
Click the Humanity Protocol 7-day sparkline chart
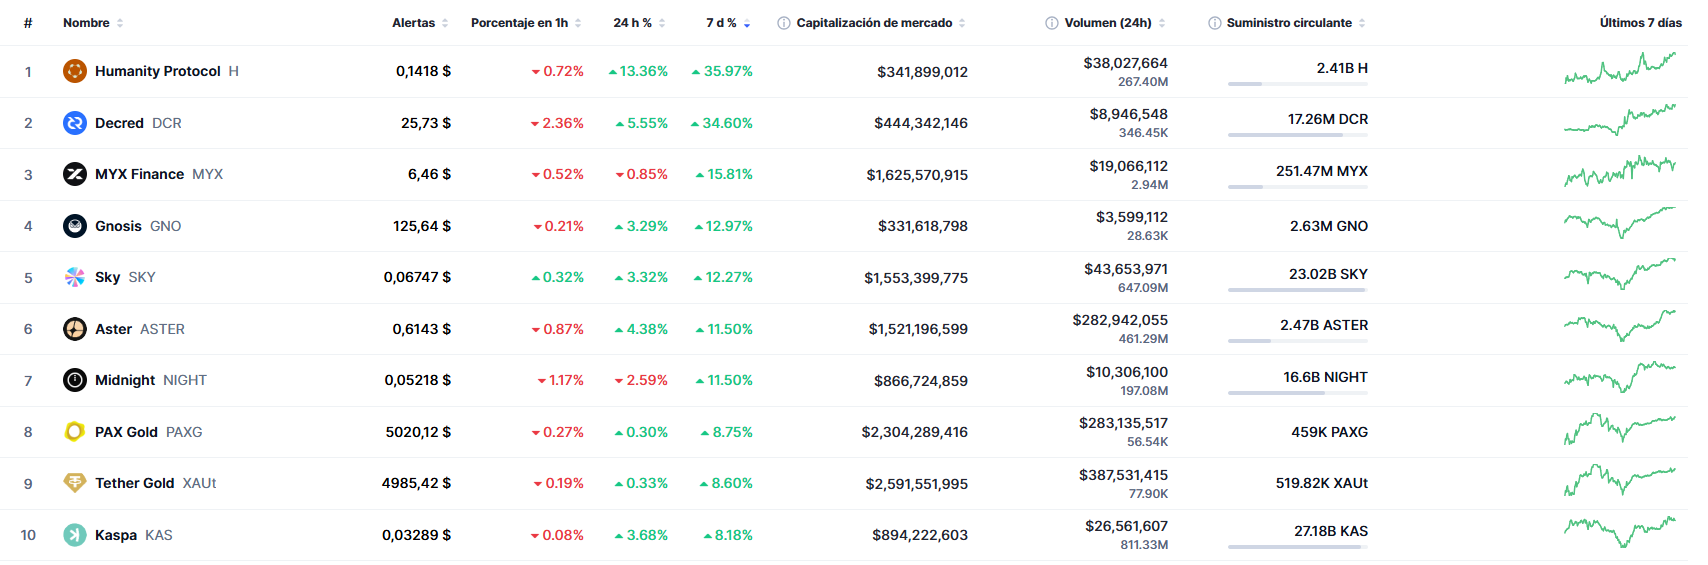tap(1620, 69)
